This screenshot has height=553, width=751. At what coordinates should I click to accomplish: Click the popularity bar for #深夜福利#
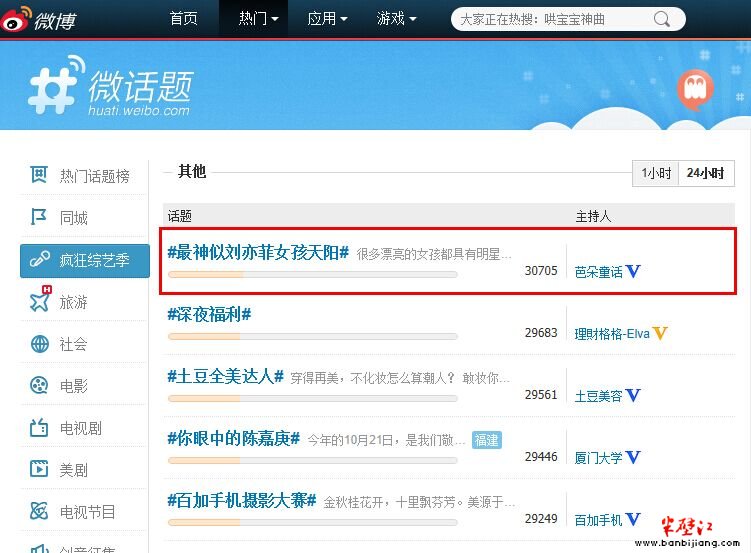tap(313, 337)
